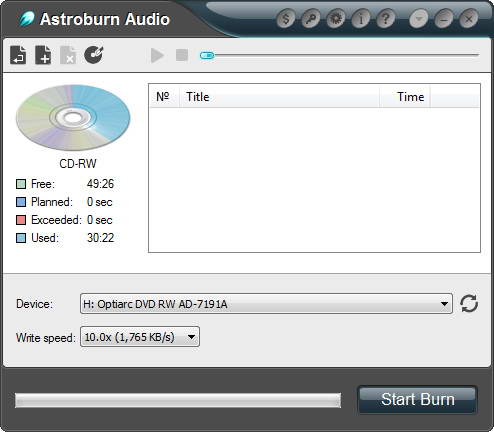Click the erase disc icon

(94, 55)
